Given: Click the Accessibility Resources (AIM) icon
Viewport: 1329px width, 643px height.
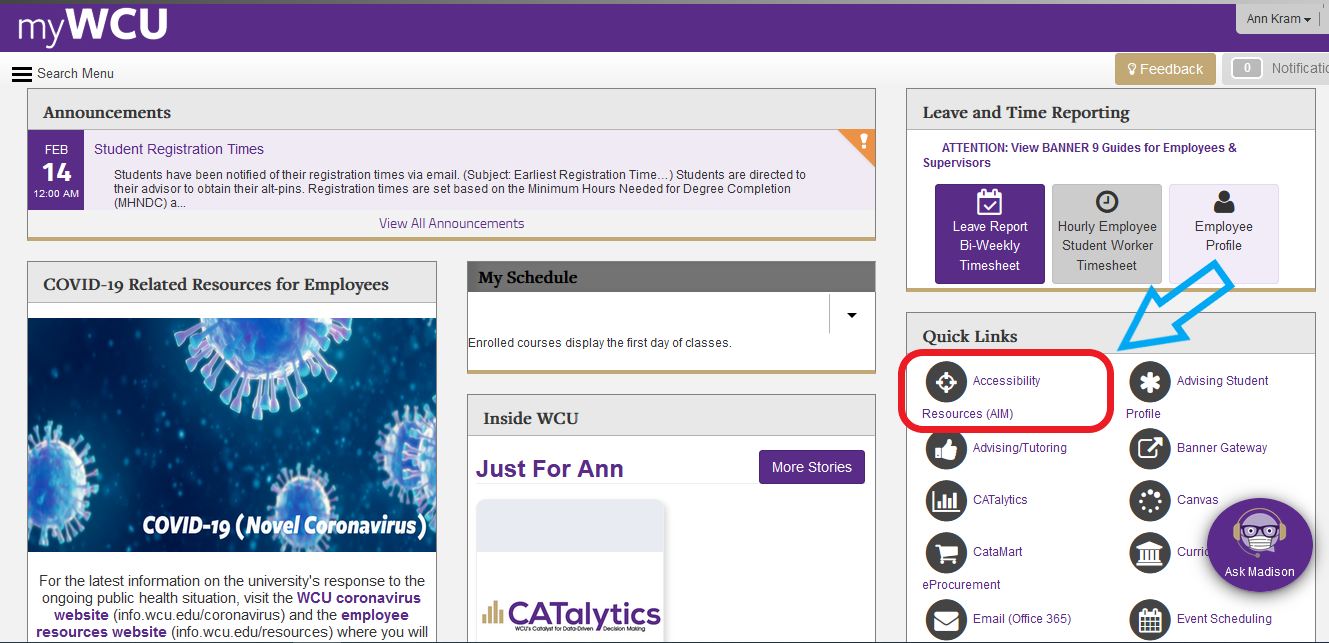Looking at the screenshot, I should click(946, 381).
